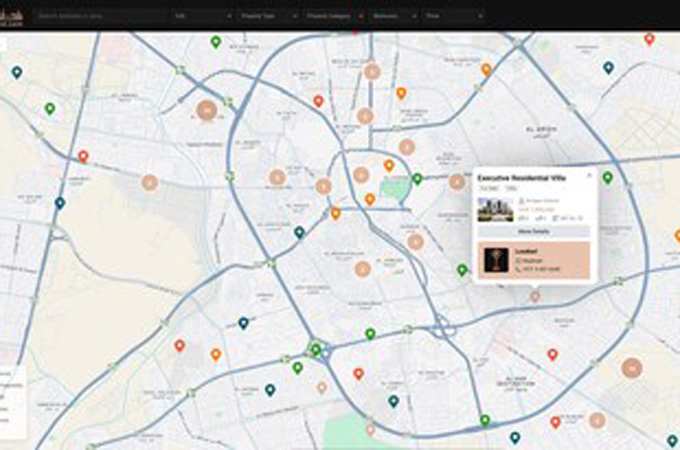
Task: Select the red pin in map's top-right corner
Action: (x=649, y=39)
